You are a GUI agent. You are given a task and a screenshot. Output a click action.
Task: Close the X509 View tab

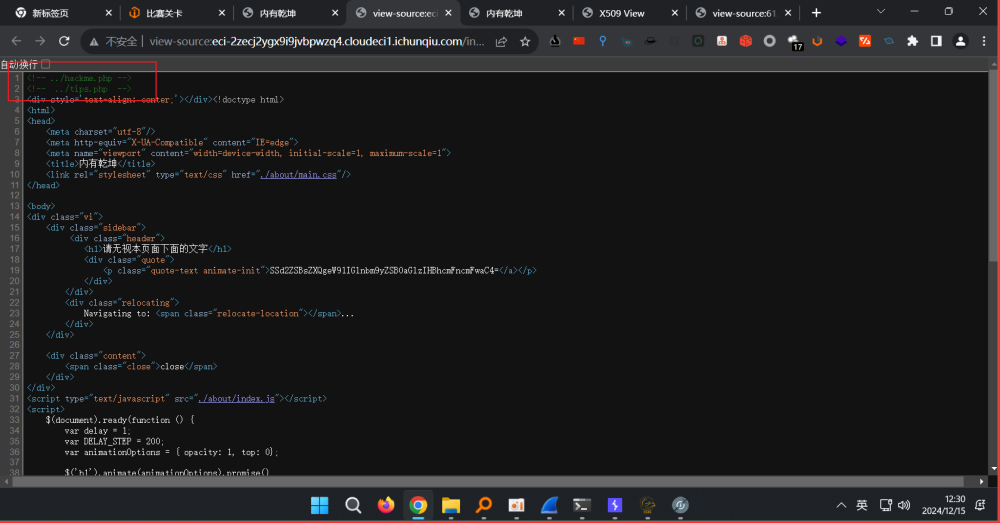(x=674, y=13)
